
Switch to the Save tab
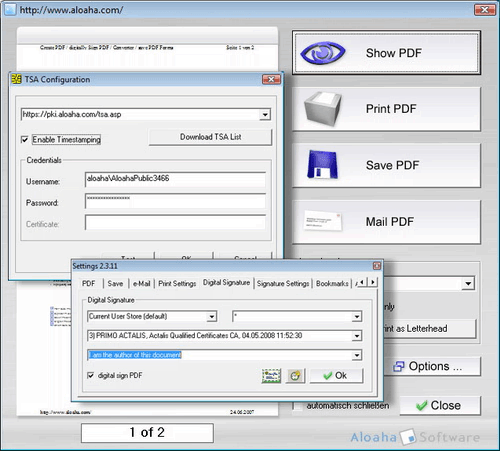[115, 283]
